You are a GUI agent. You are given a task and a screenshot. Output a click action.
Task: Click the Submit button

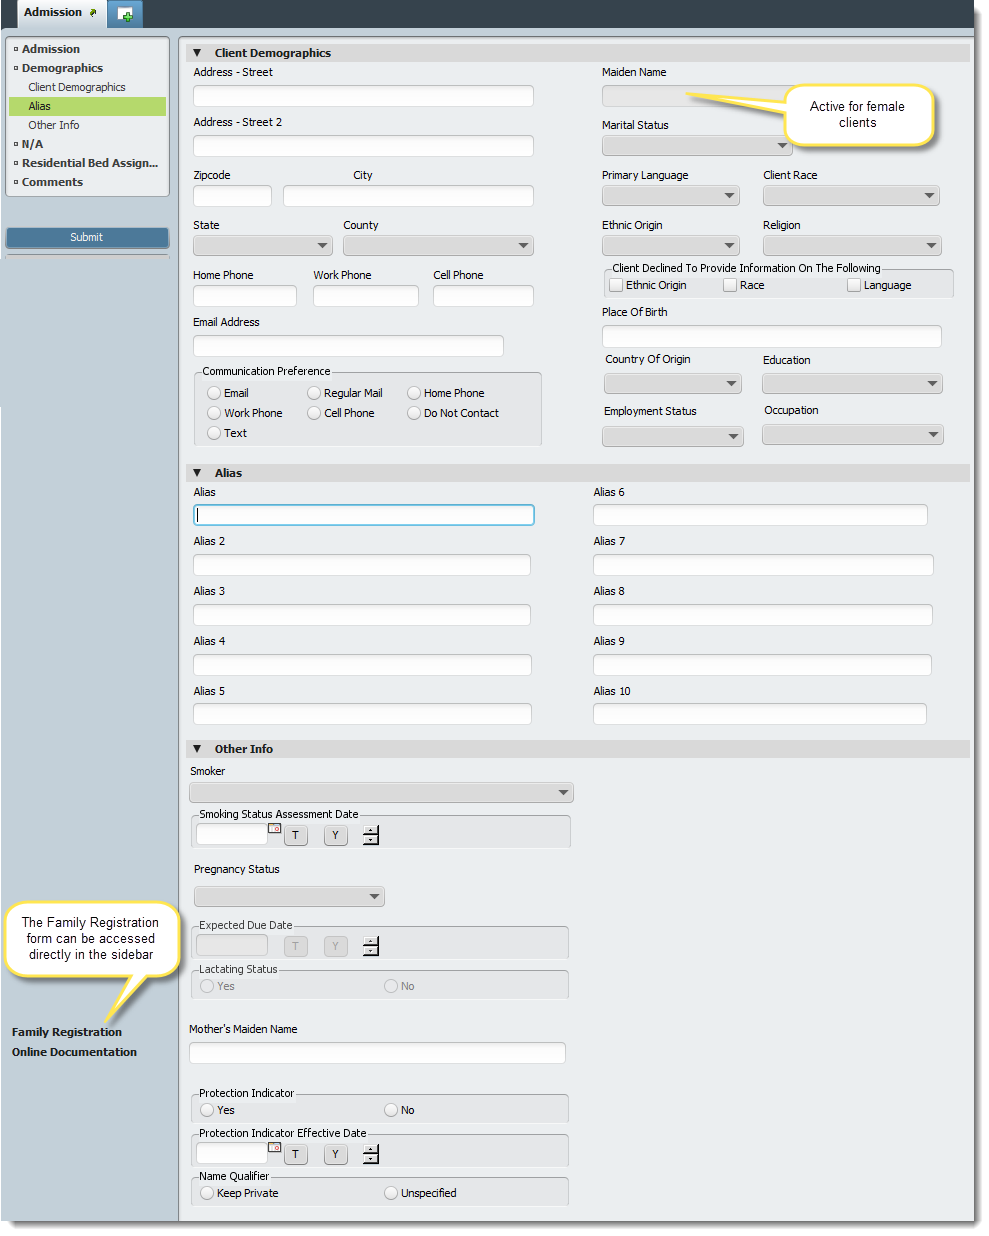point(87,237)
